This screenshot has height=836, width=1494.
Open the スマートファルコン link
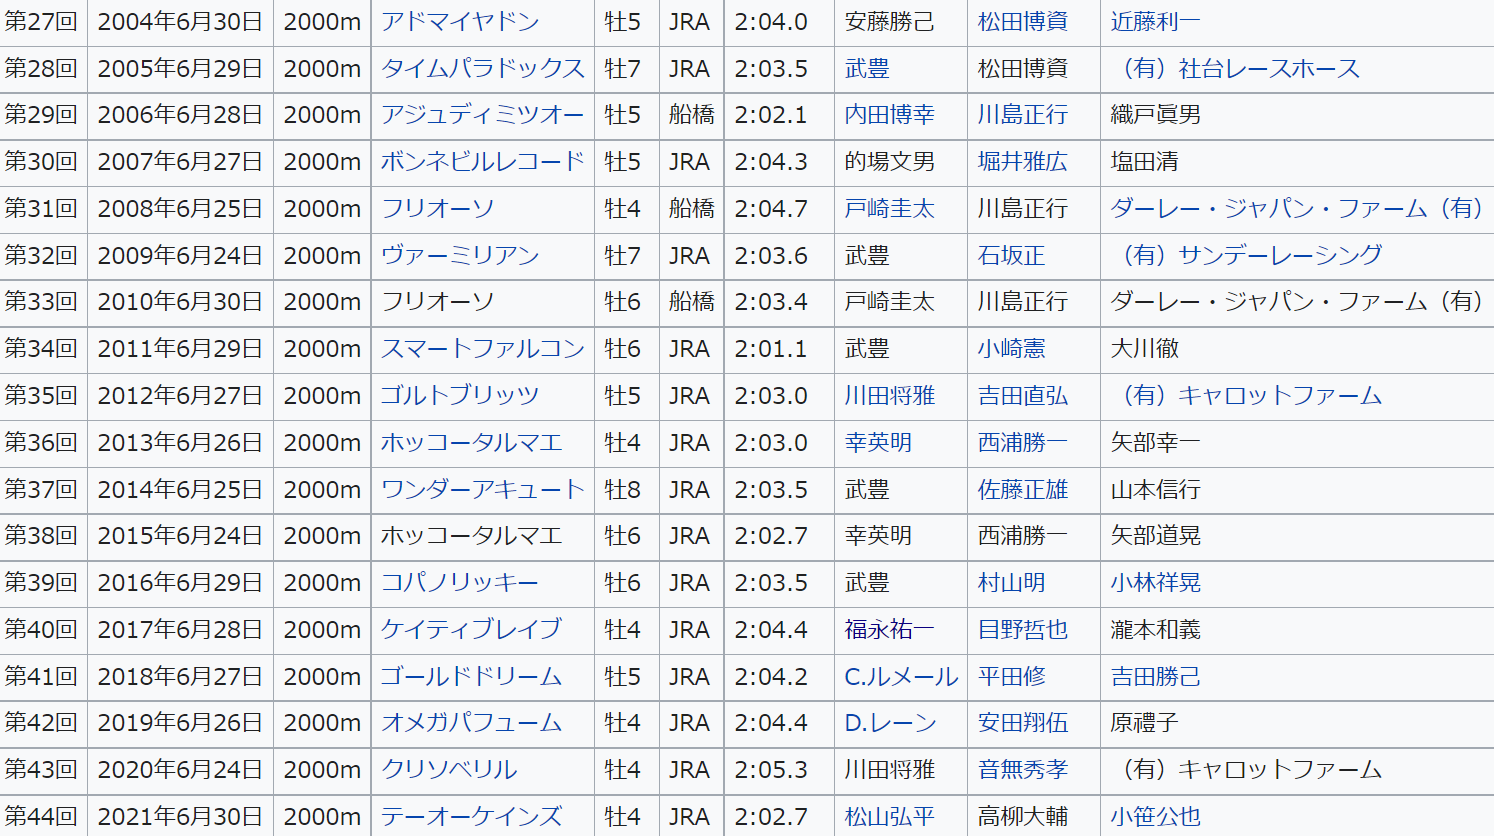tap(483, 348)
